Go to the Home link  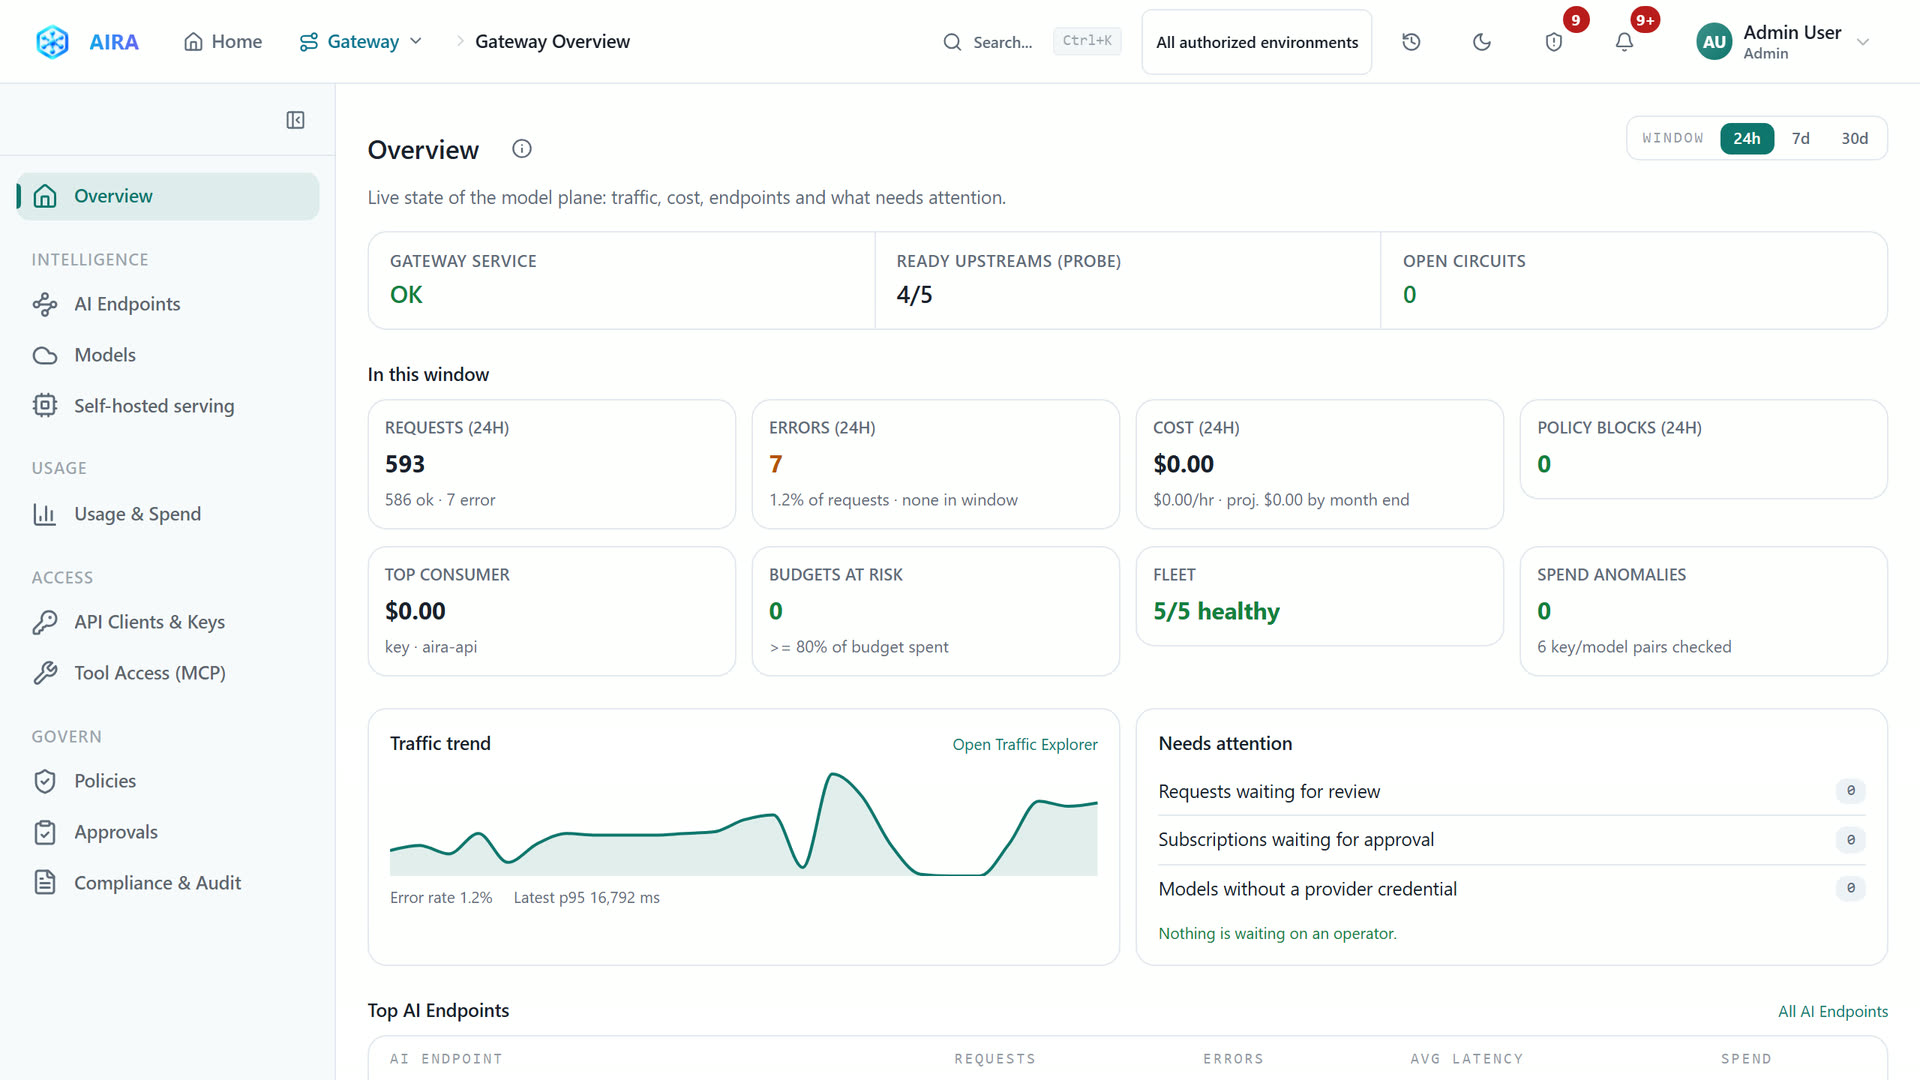click(x=223, y=41)
